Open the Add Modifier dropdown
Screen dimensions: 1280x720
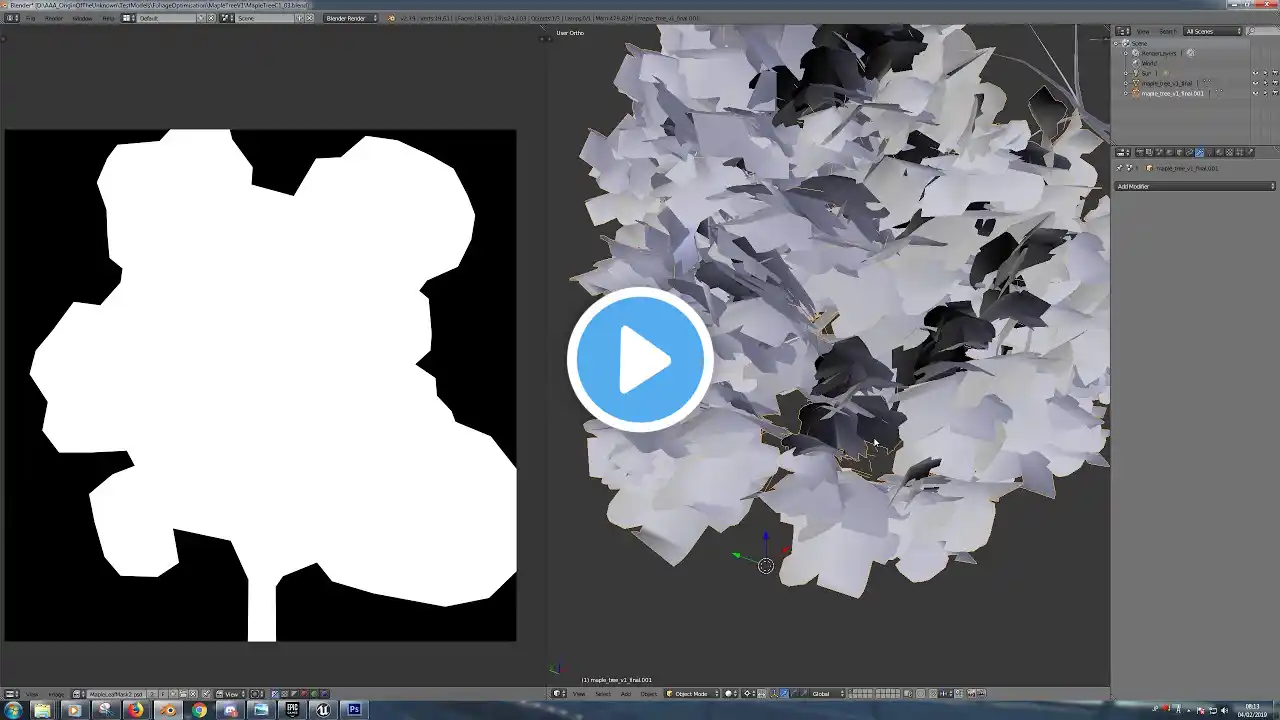point(1195,186)
